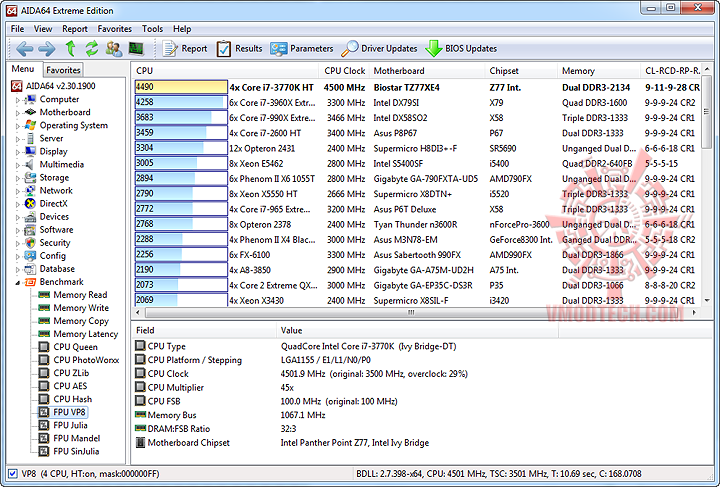Click the Refresh icon in toolbar
The width and height of the screenshot is (720, 487).
click(x=92, y=48)
